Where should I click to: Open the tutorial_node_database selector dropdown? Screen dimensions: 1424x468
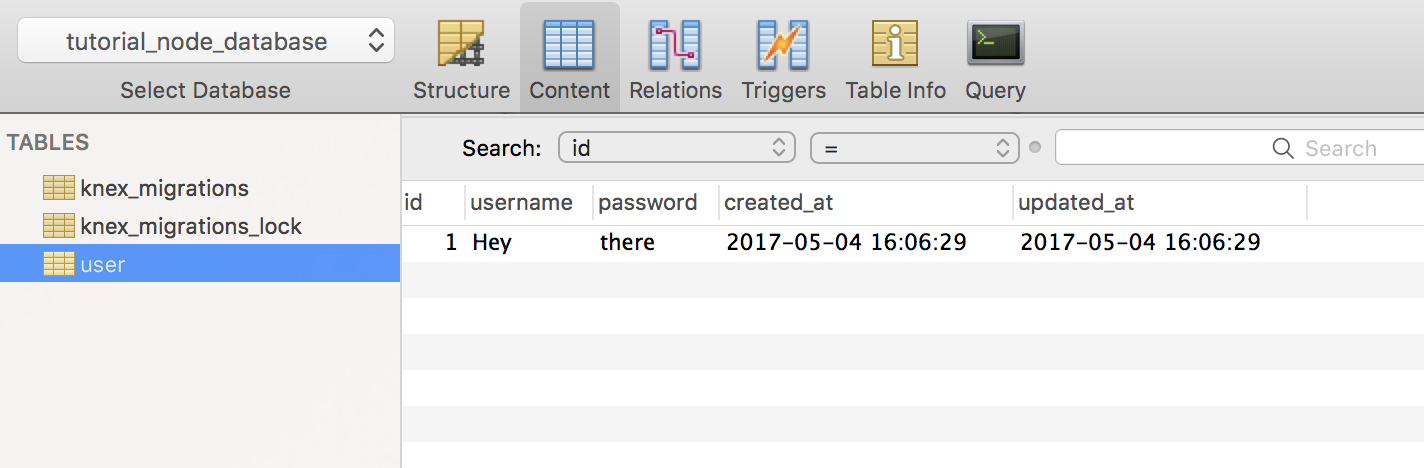pos(206,41)
